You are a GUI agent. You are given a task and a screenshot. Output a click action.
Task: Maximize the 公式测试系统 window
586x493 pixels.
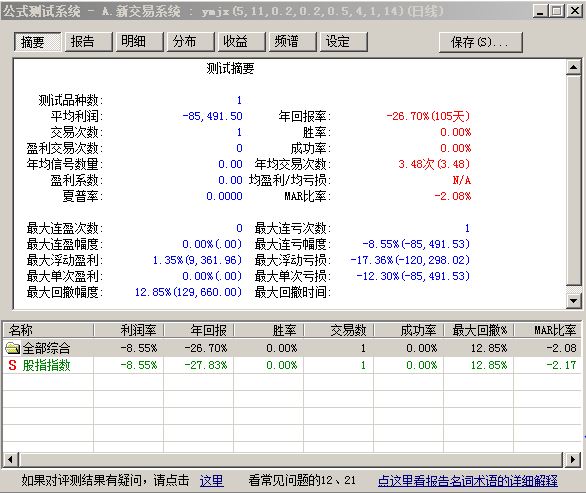pyautogui.click(x=556, y=11)
